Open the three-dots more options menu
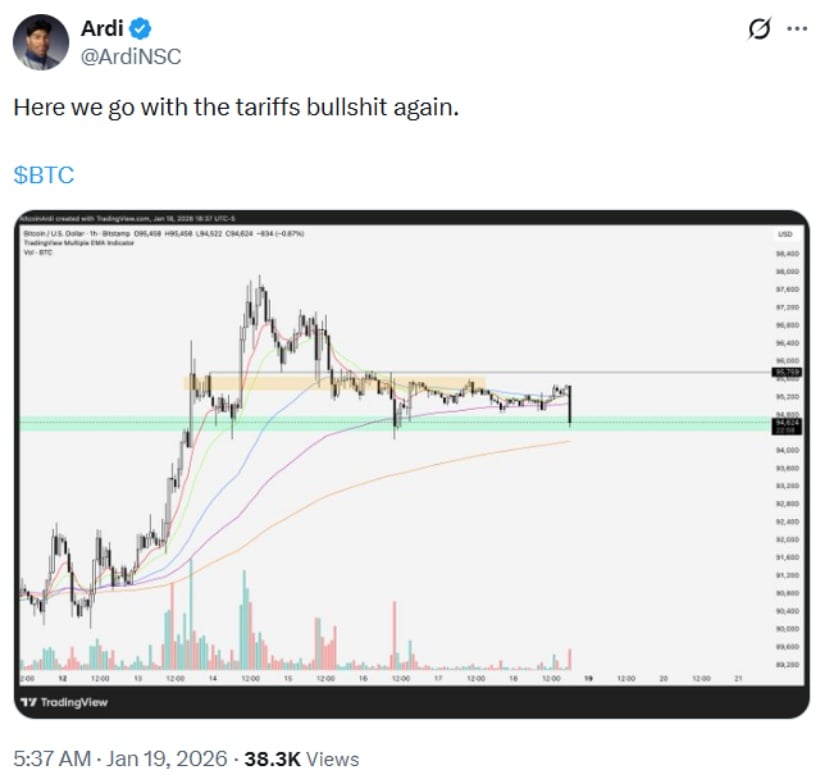 [796, 28]
